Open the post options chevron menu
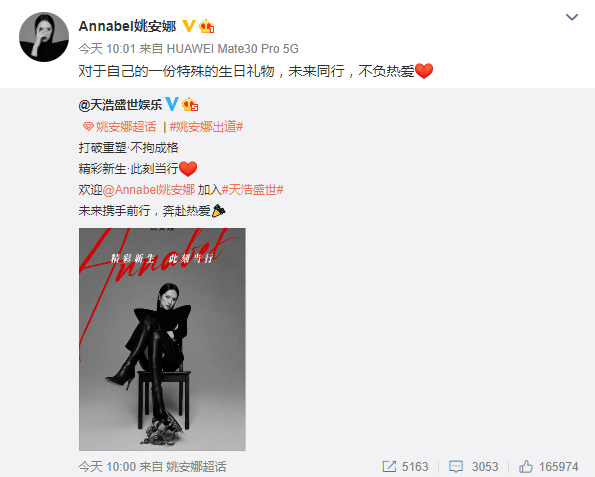This screenshot has height=477, width=595. pos(572,17)
